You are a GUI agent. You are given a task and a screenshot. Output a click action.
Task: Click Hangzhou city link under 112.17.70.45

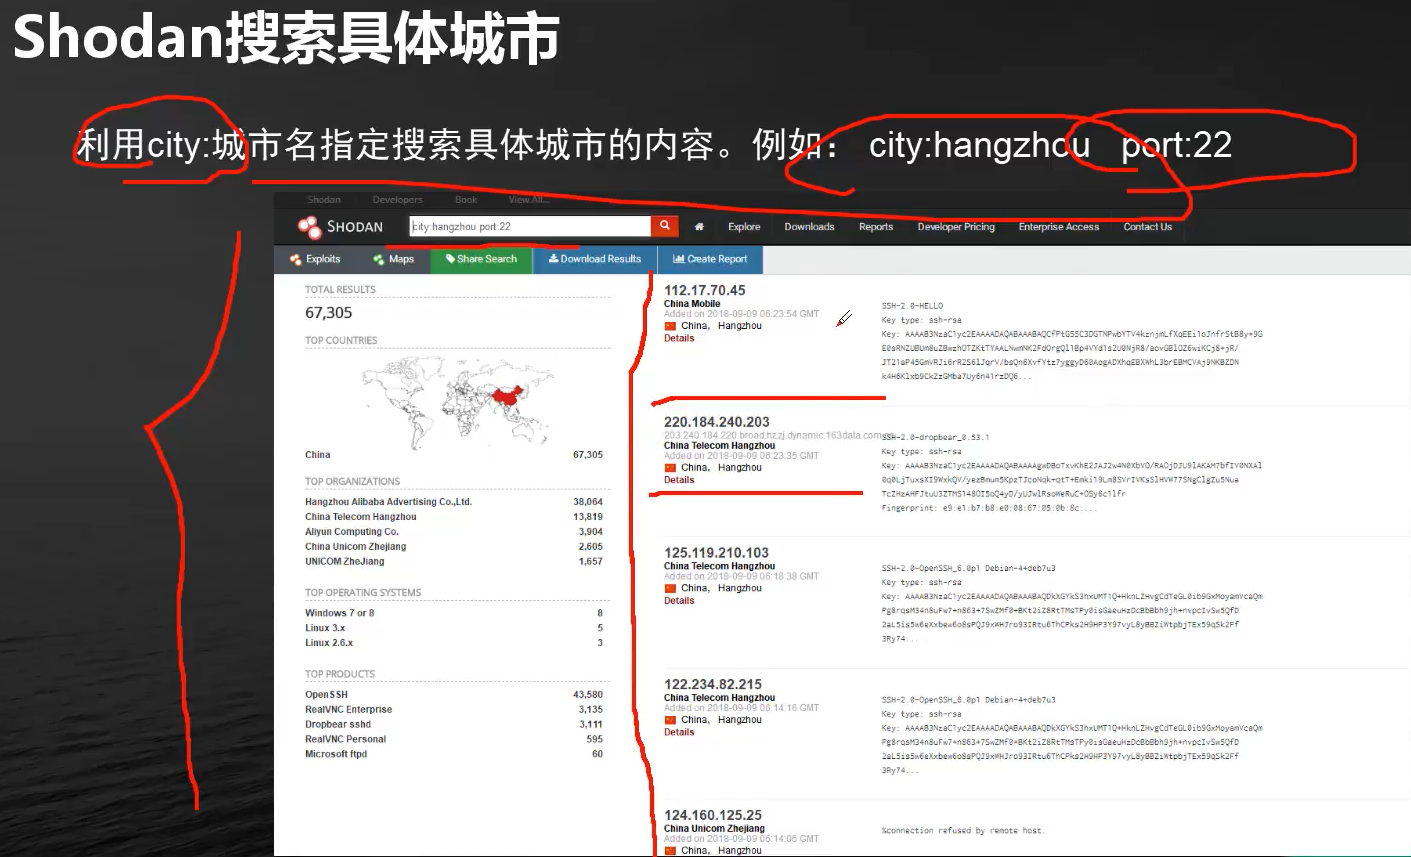739,326
